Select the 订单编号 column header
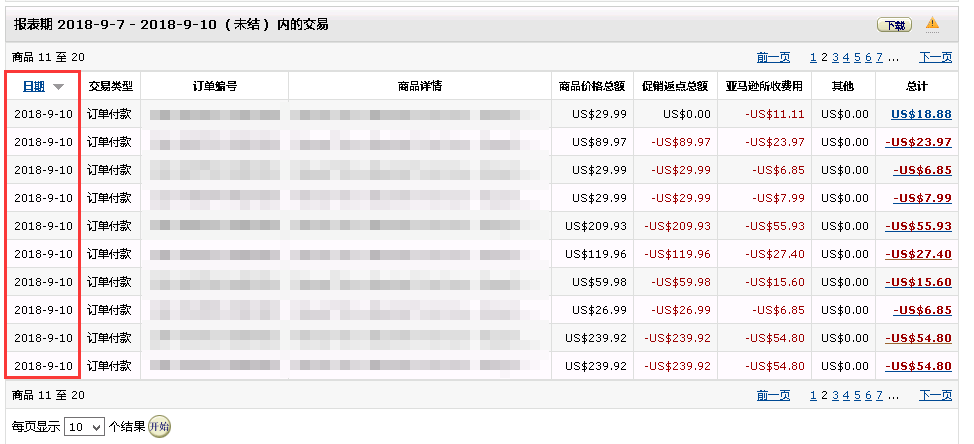 (x=215, y=86)
